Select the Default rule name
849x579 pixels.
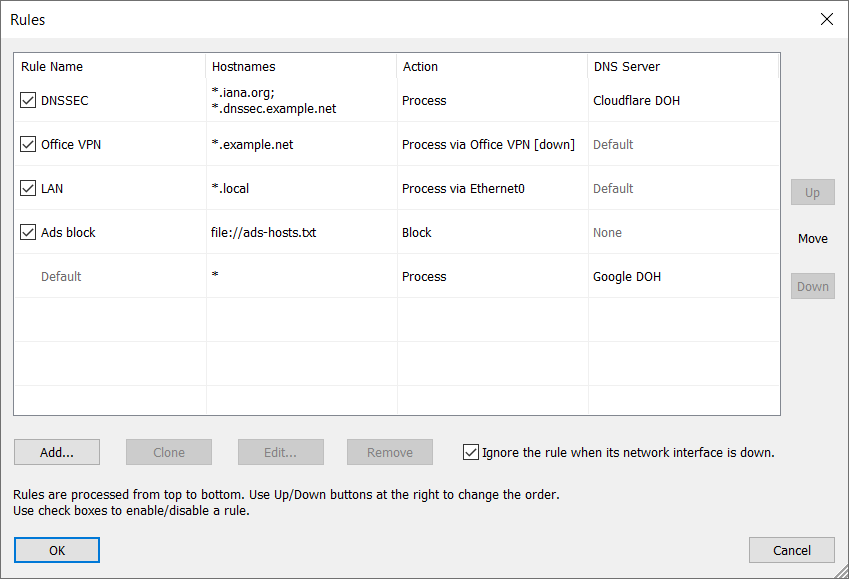point(61,276)
